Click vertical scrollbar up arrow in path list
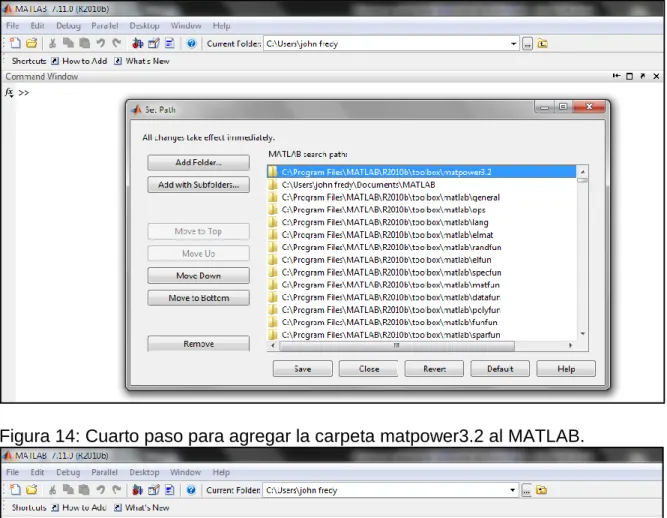Screen dimensions: 667x518 (x=582, y=171)
